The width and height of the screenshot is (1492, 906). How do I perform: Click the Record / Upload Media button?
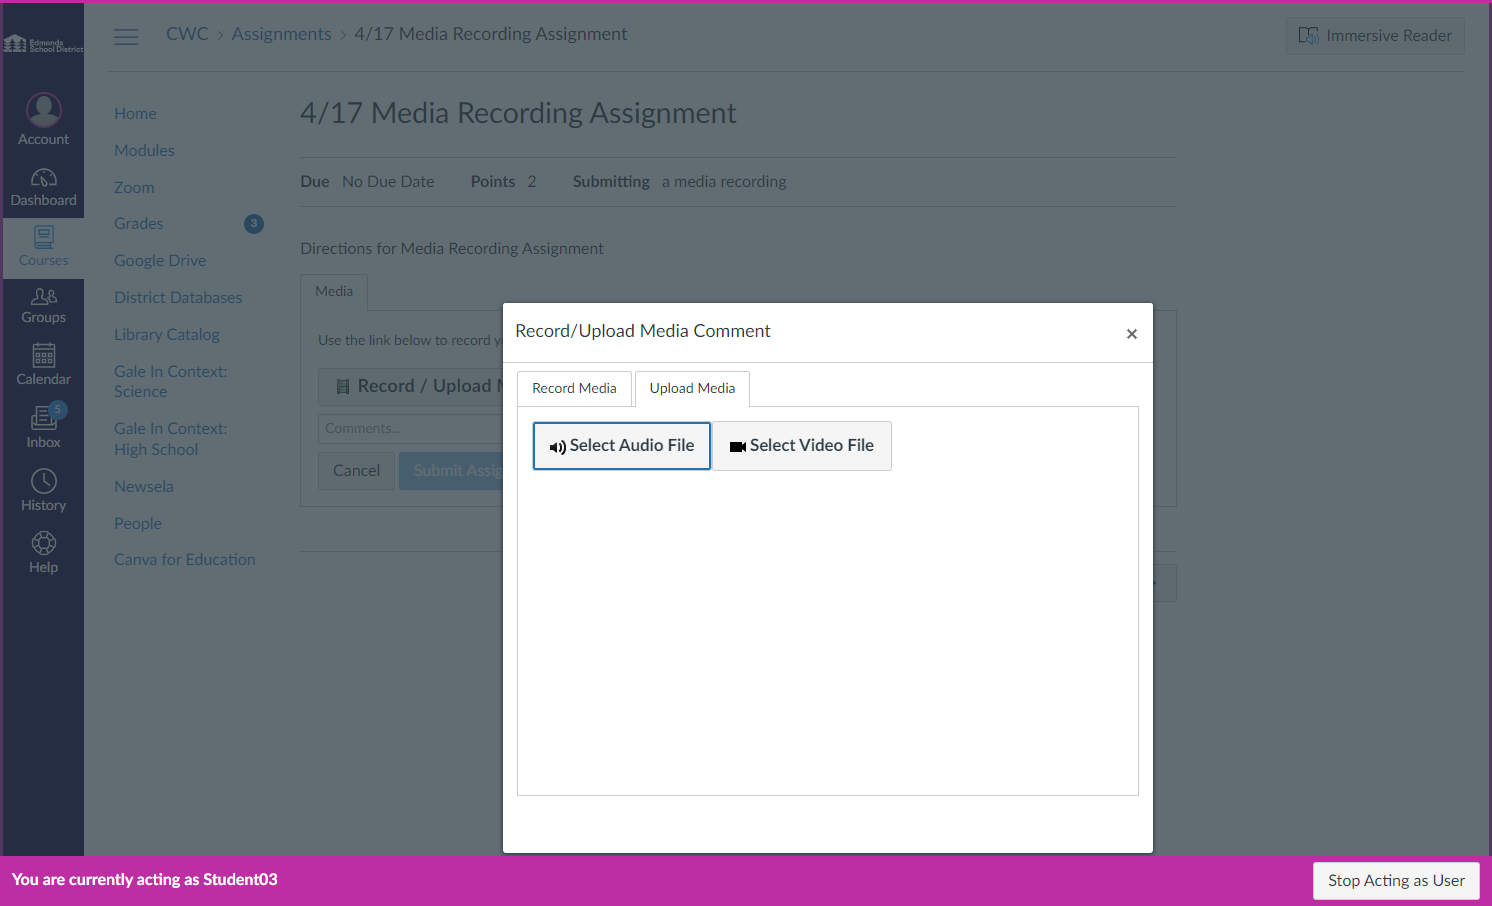coord(411,386)
